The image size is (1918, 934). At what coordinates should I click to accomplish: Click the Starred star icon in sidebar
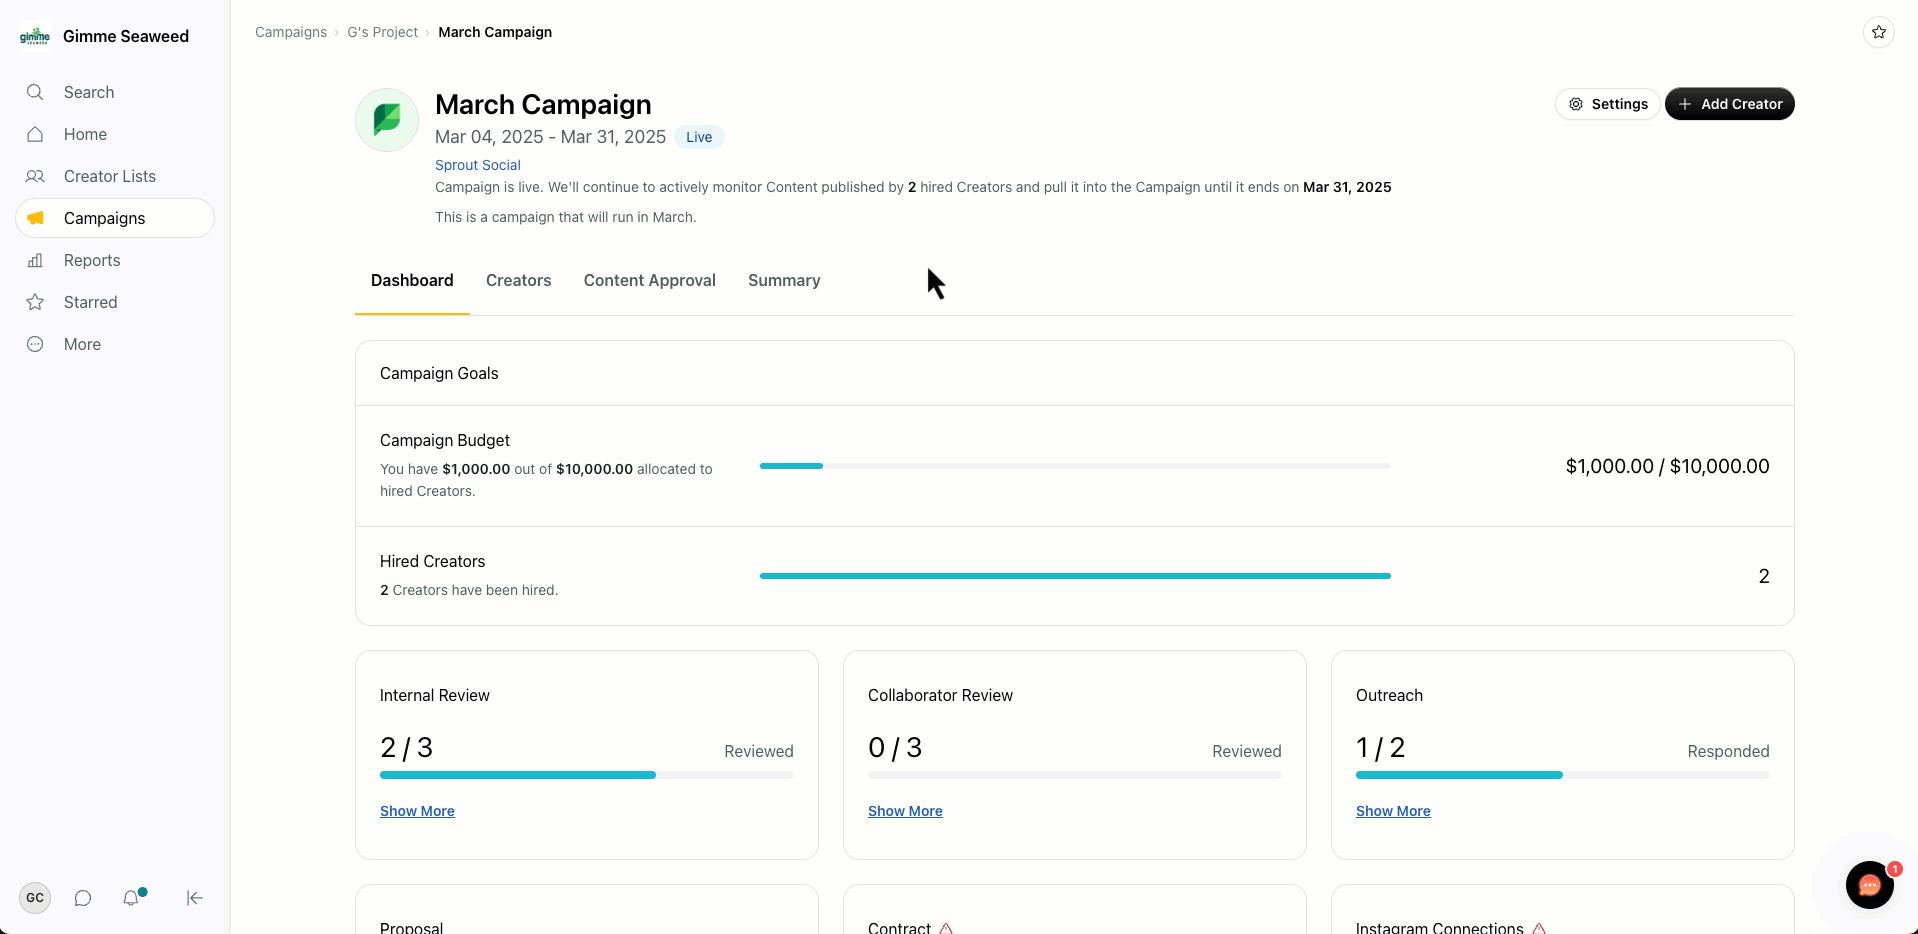(x=35, y=302)
